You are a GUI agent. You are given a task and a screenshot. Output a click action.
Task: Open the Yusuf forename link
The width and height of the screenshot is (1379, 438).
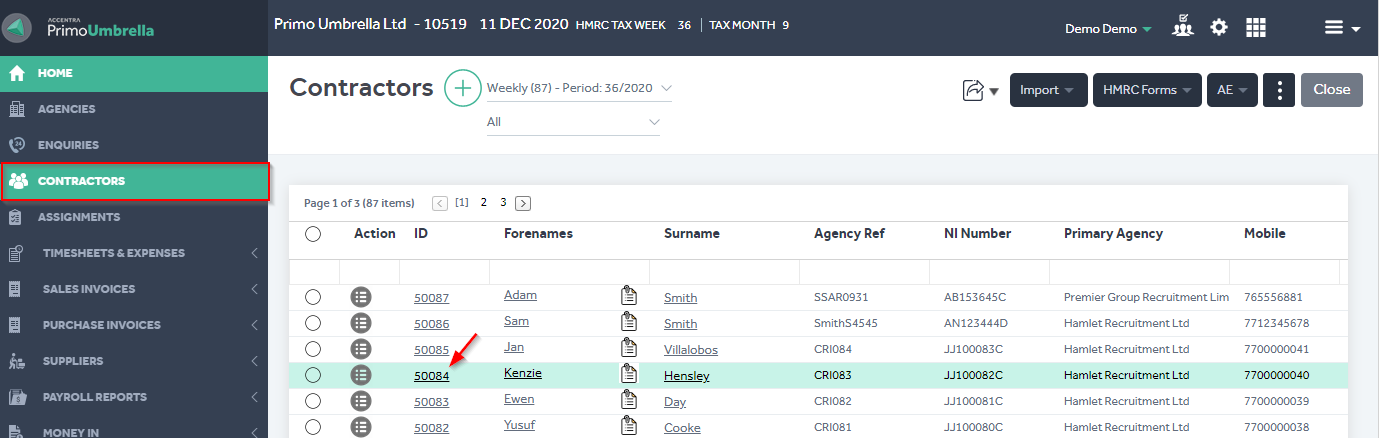(519, 424)
